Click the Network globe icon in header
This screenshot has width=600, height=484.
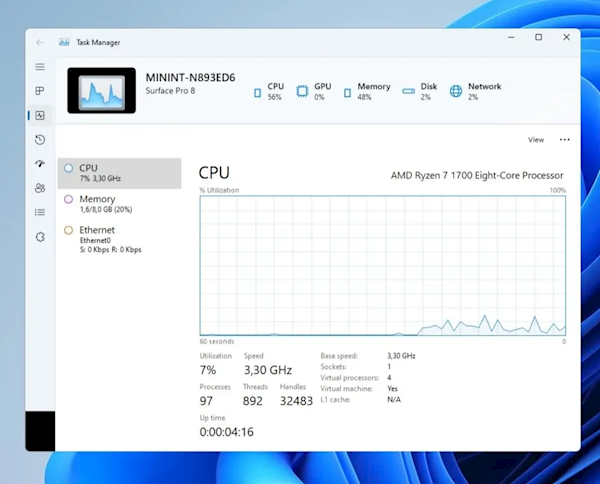[x=456, y=91]
